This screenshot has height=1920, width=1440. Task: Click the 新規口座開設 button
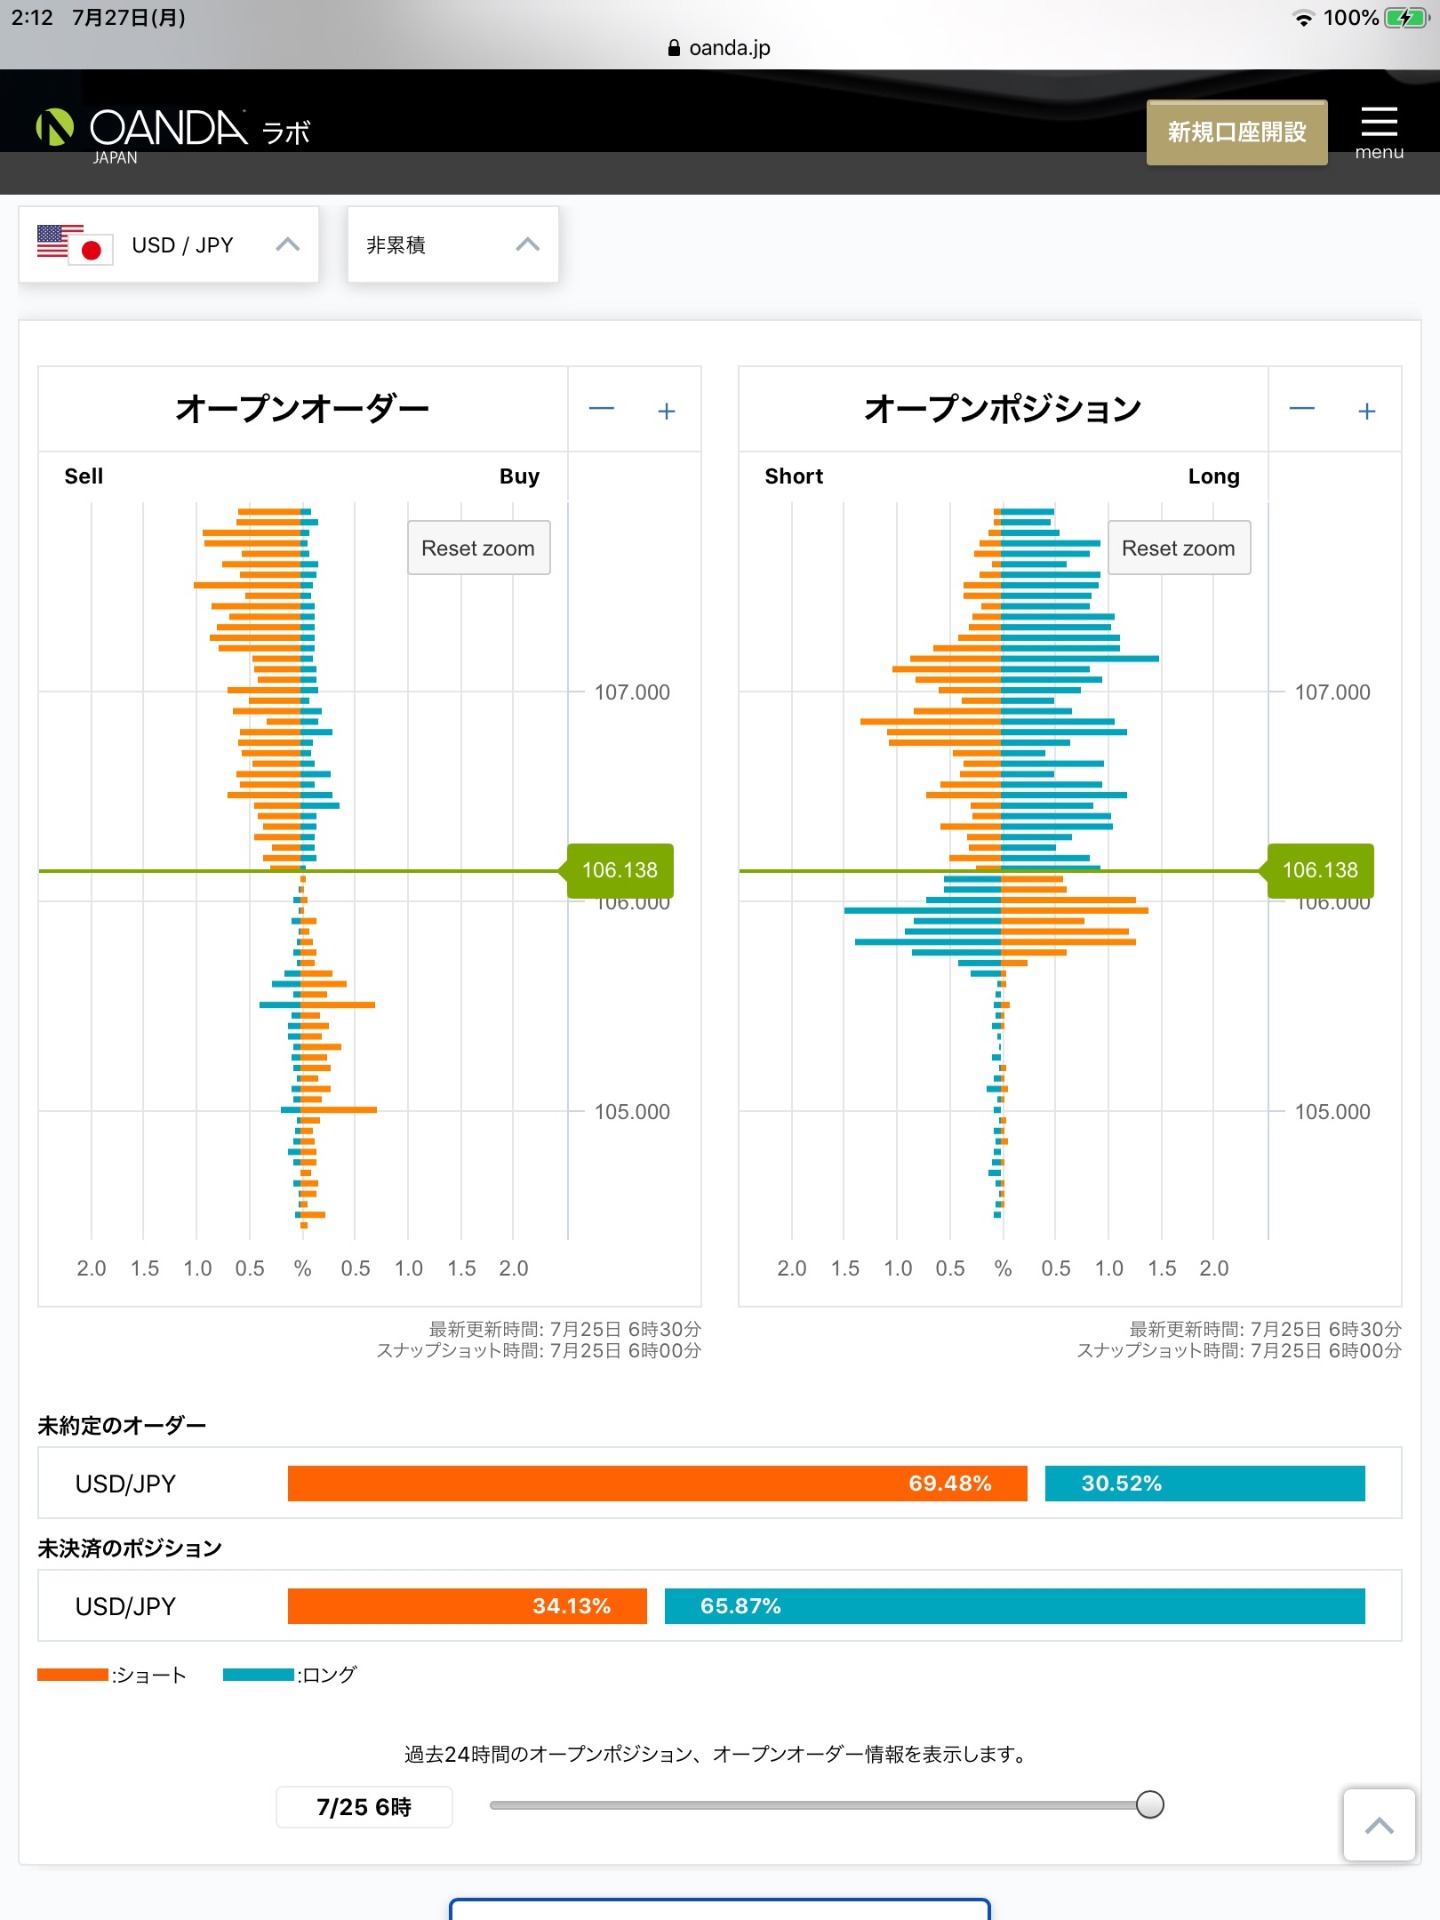1236,132
